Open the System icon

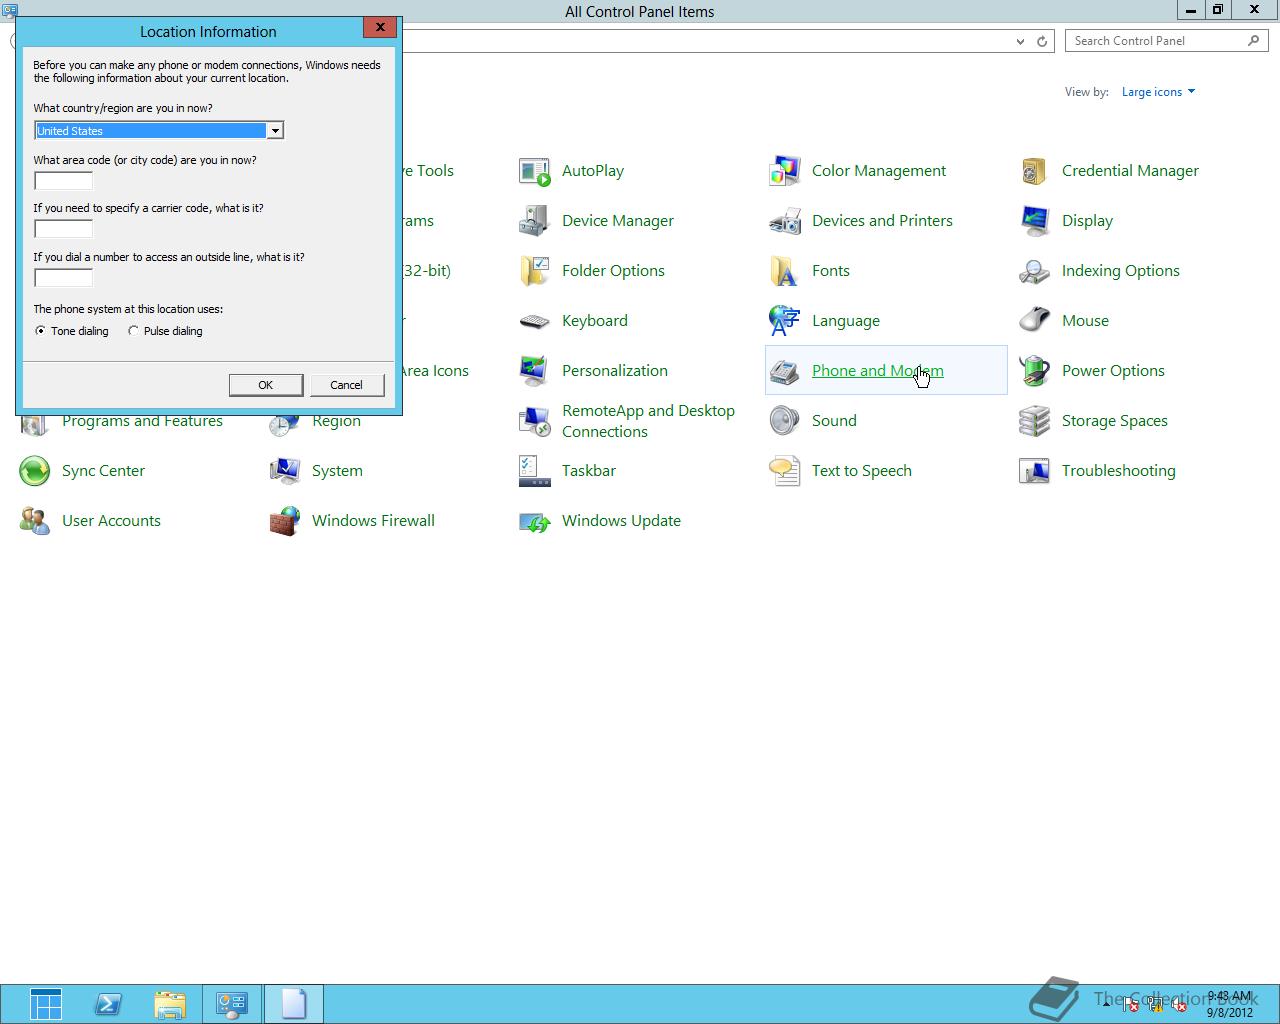[x=285, y=471]
